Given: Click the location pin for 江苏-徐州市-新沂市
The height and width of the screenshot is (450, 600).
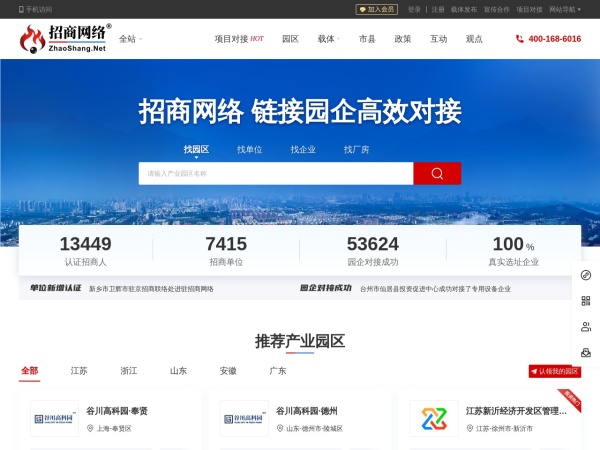Looking at the screenshot, I should pyautogui.click(x=470, y=428).
